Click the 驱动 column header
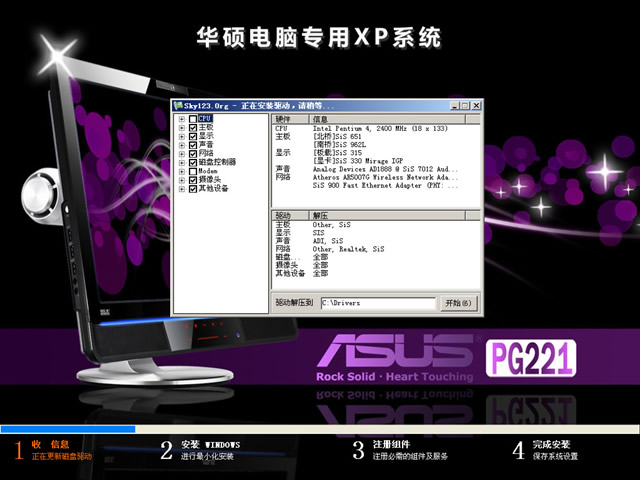The width and height of the screenshot is (640, 480). point(290,216)
